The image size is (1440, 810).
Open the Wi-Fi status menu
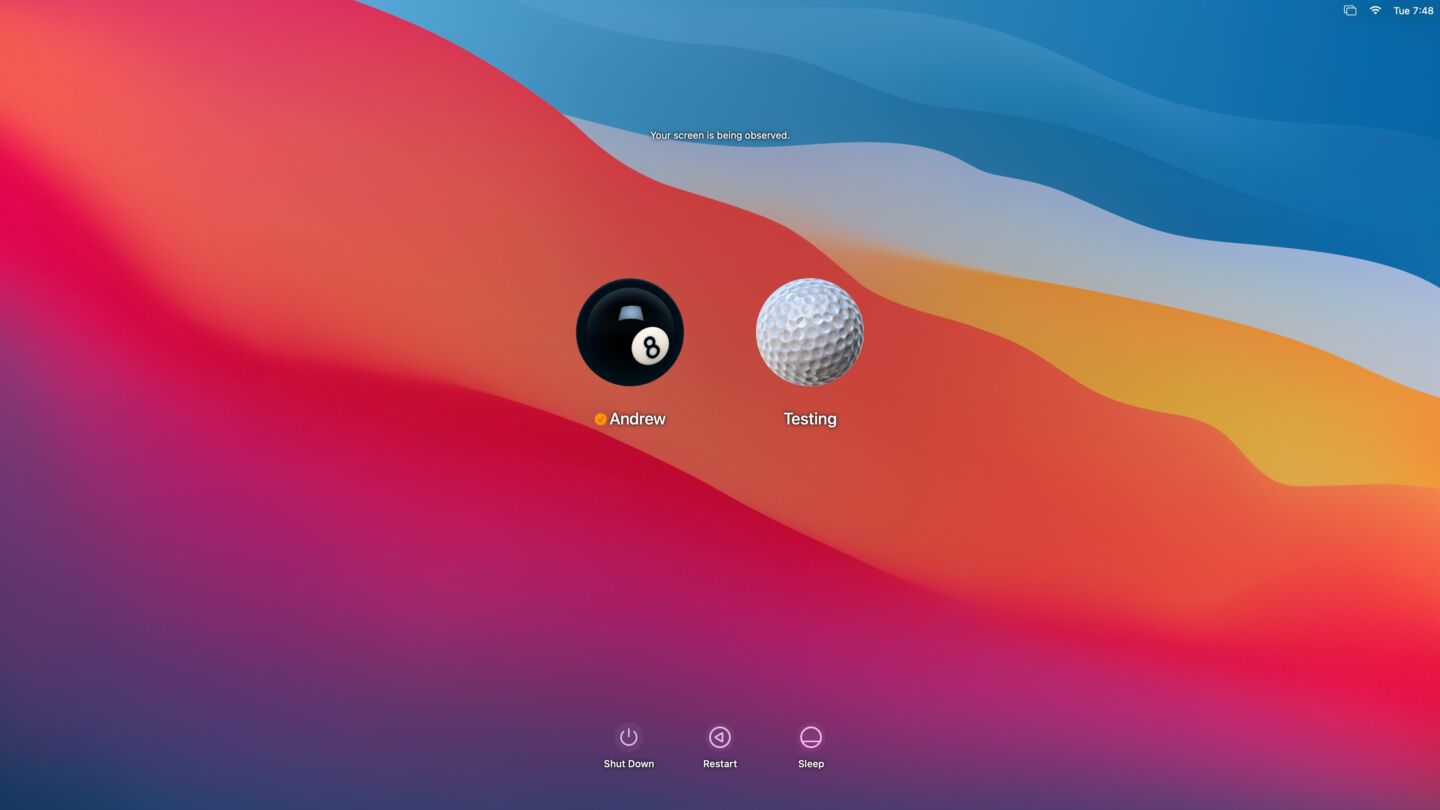tap(1375, 10)
